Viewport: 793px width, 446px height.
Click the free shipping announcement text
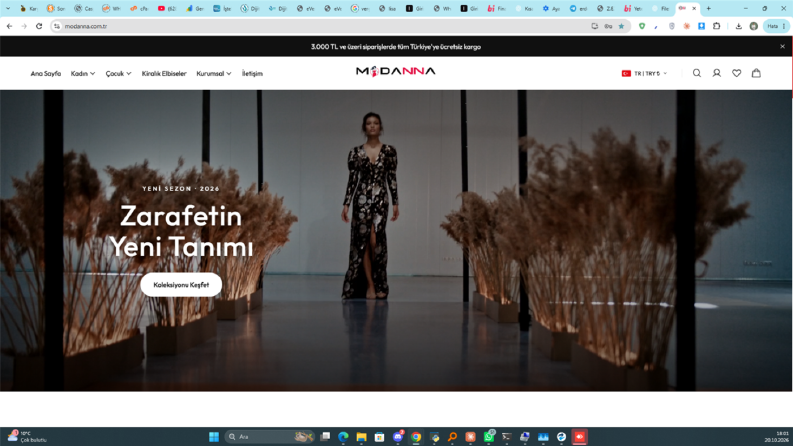tap(395, 47)
